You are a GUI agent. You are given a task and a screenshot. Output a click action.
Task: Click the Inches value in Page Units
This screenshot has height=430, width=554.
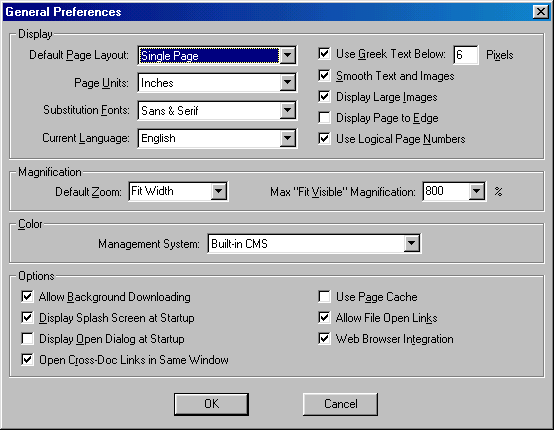coord(157,83)
